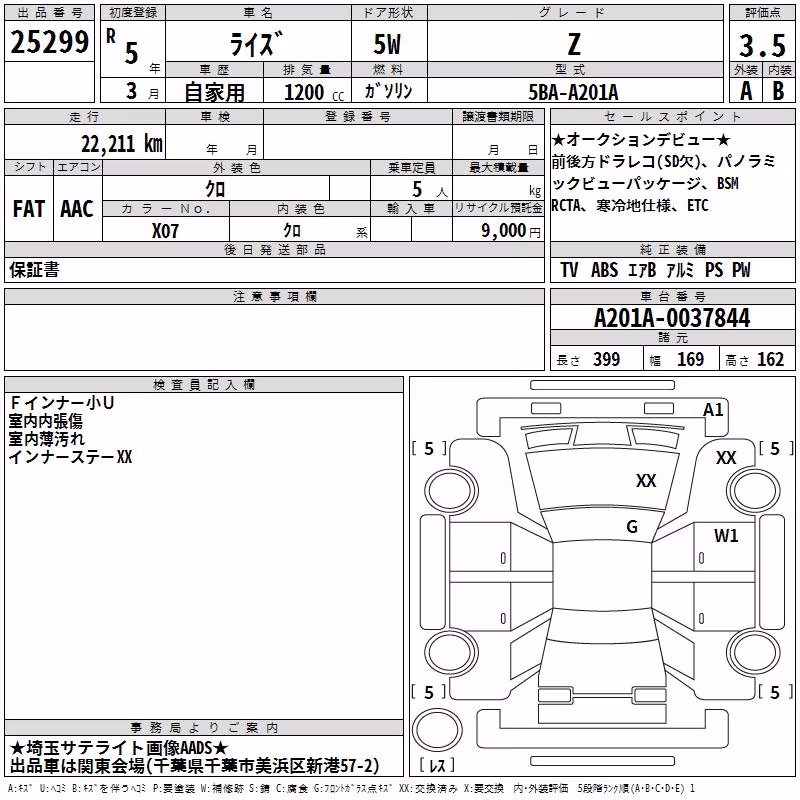The image size is (800, 800).
Task: Select the height value 162
Action: point(770,359)
